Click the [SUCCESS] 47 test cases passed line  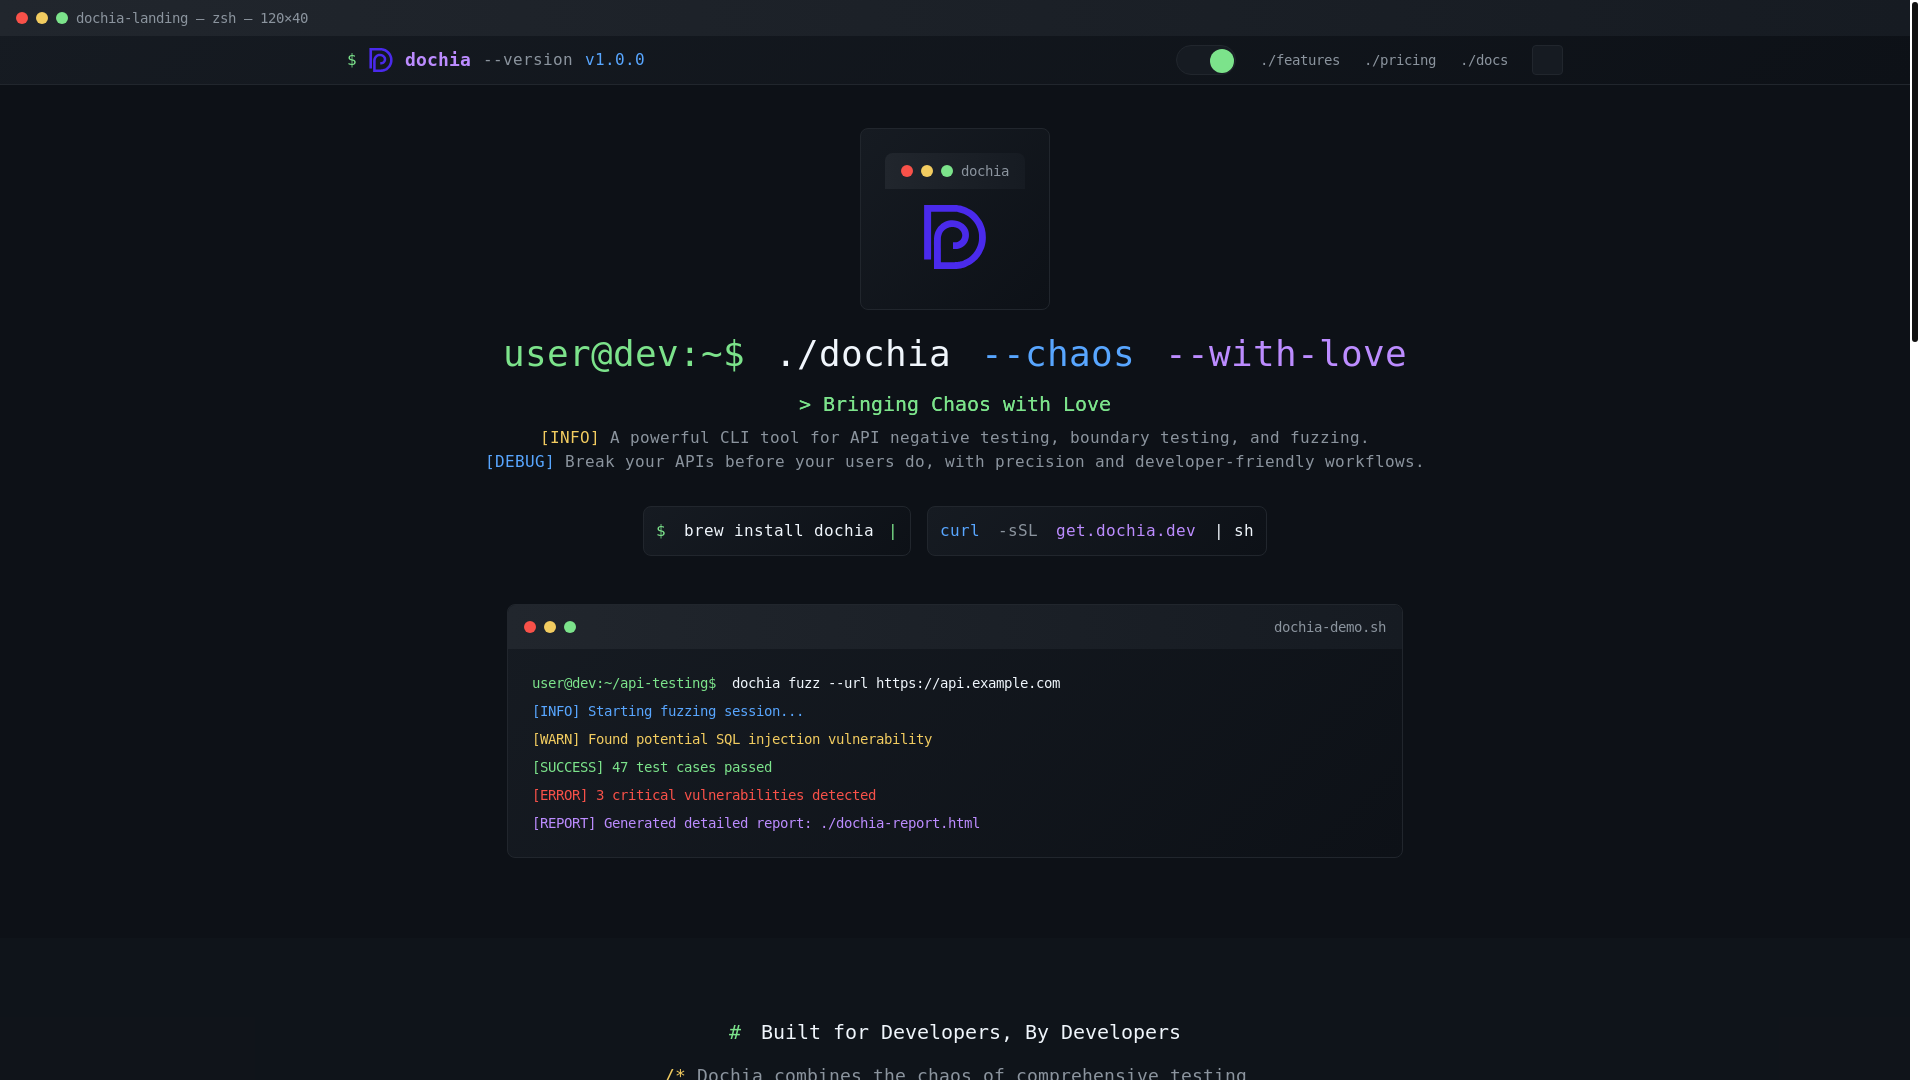coord(652,767)
